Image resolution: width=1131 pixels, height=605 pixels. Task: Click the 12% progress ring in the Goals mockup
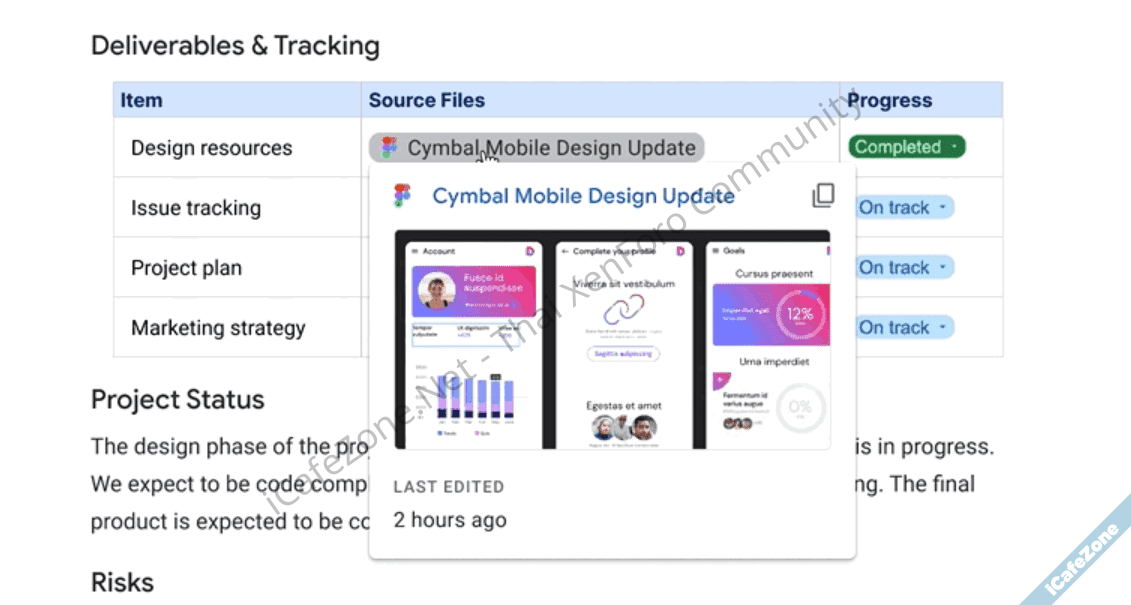[798, 313]
